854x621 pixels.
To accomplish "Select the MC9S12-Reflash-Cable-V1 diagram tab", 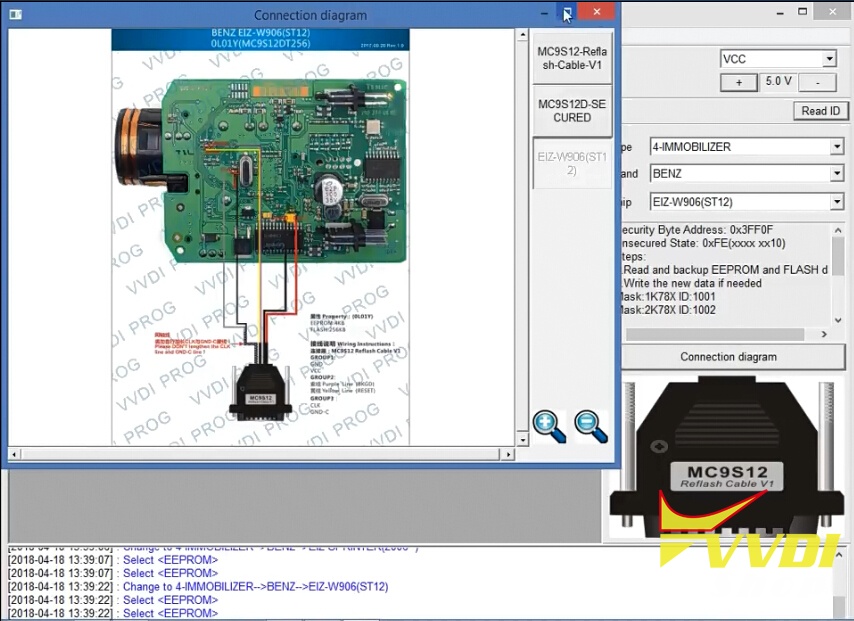I will point(572,58).
